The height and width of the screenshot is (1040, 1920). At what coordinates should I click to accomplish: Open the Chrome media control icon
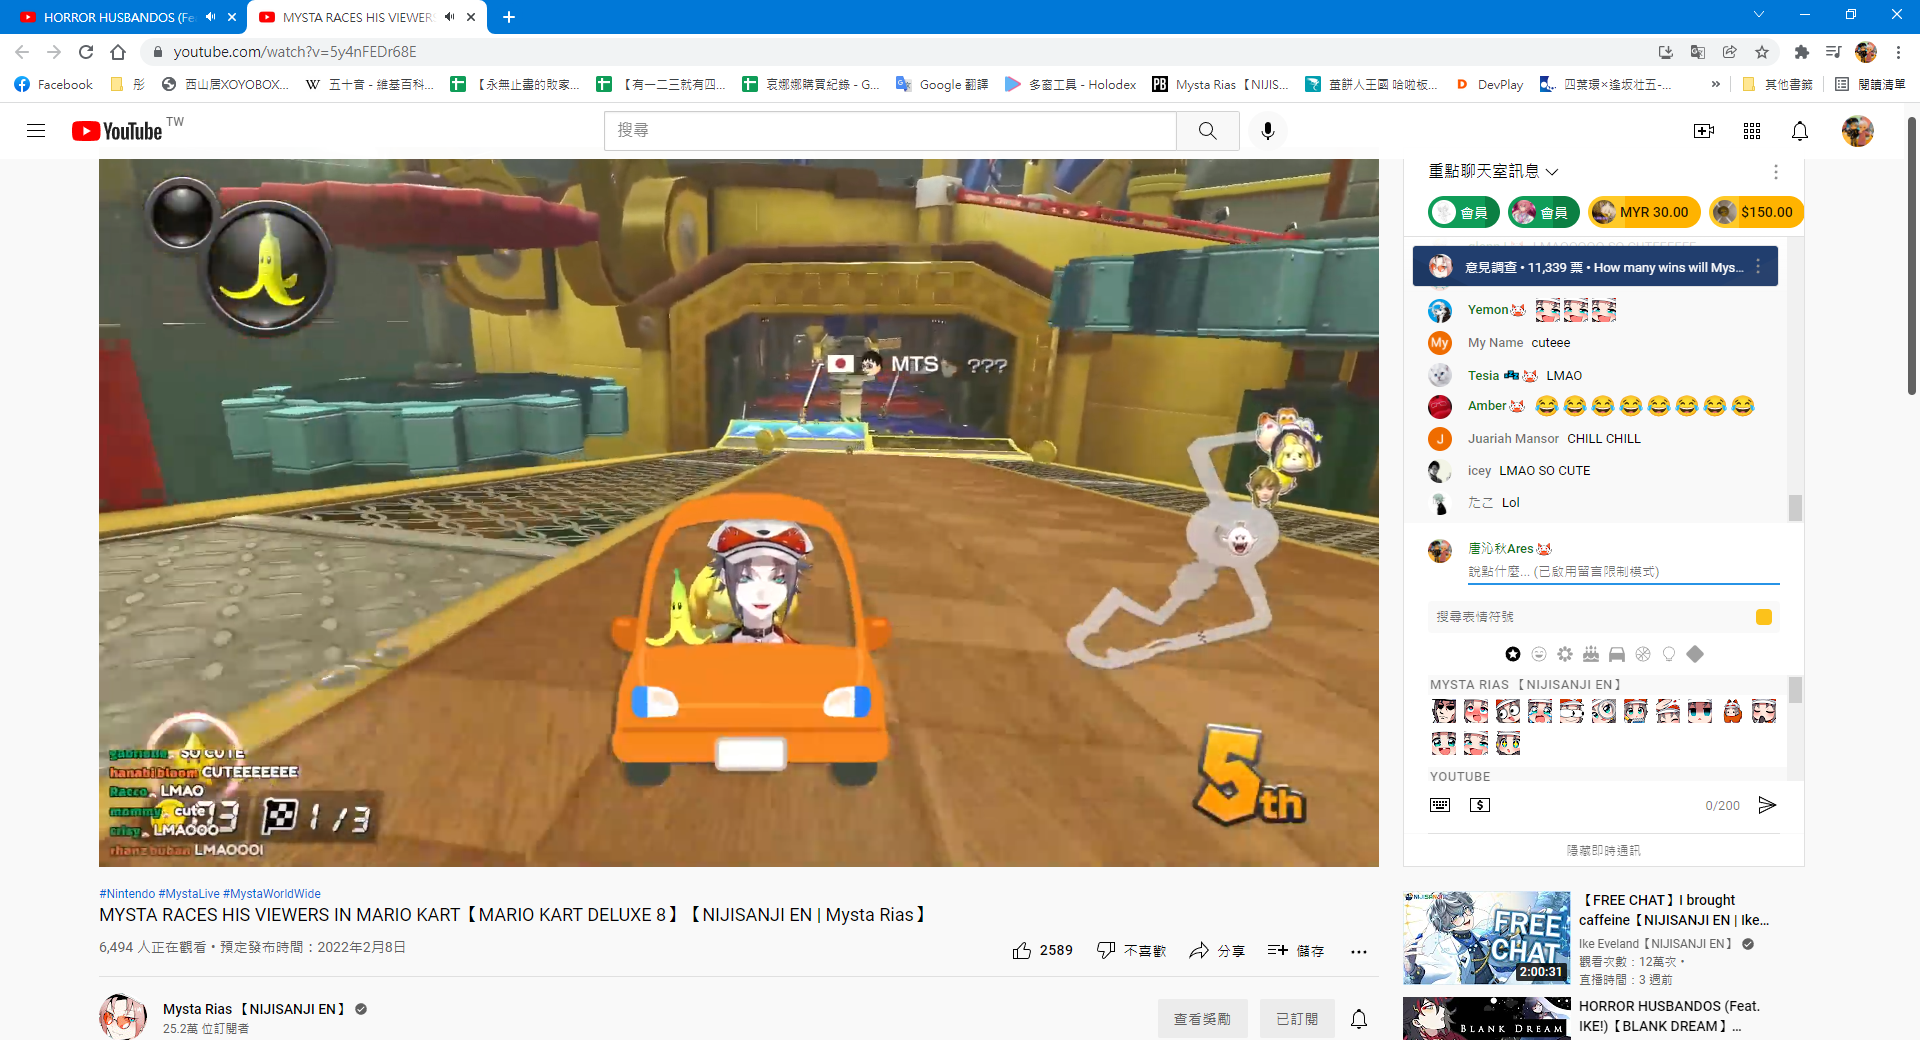click(x=1834, y=52)
